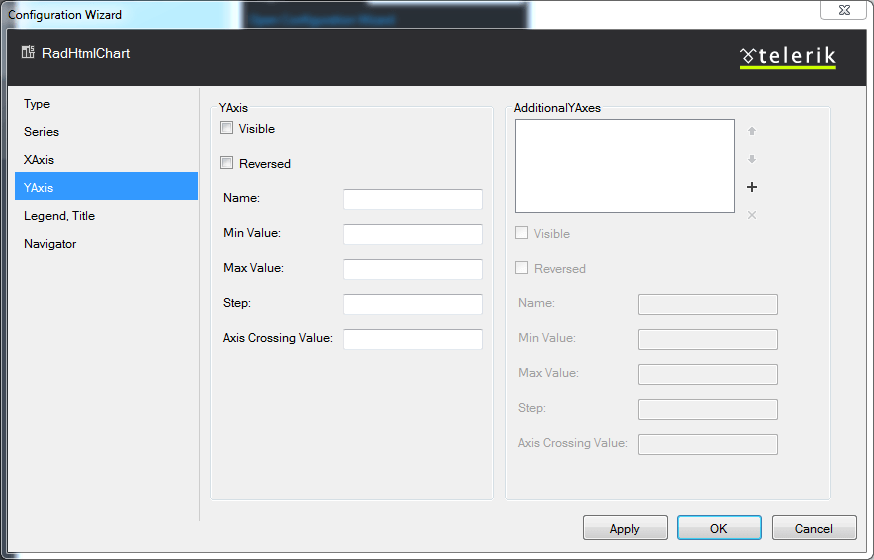
Task: Open the Type section
Action: pyautogui.click(x=37, y=104)
